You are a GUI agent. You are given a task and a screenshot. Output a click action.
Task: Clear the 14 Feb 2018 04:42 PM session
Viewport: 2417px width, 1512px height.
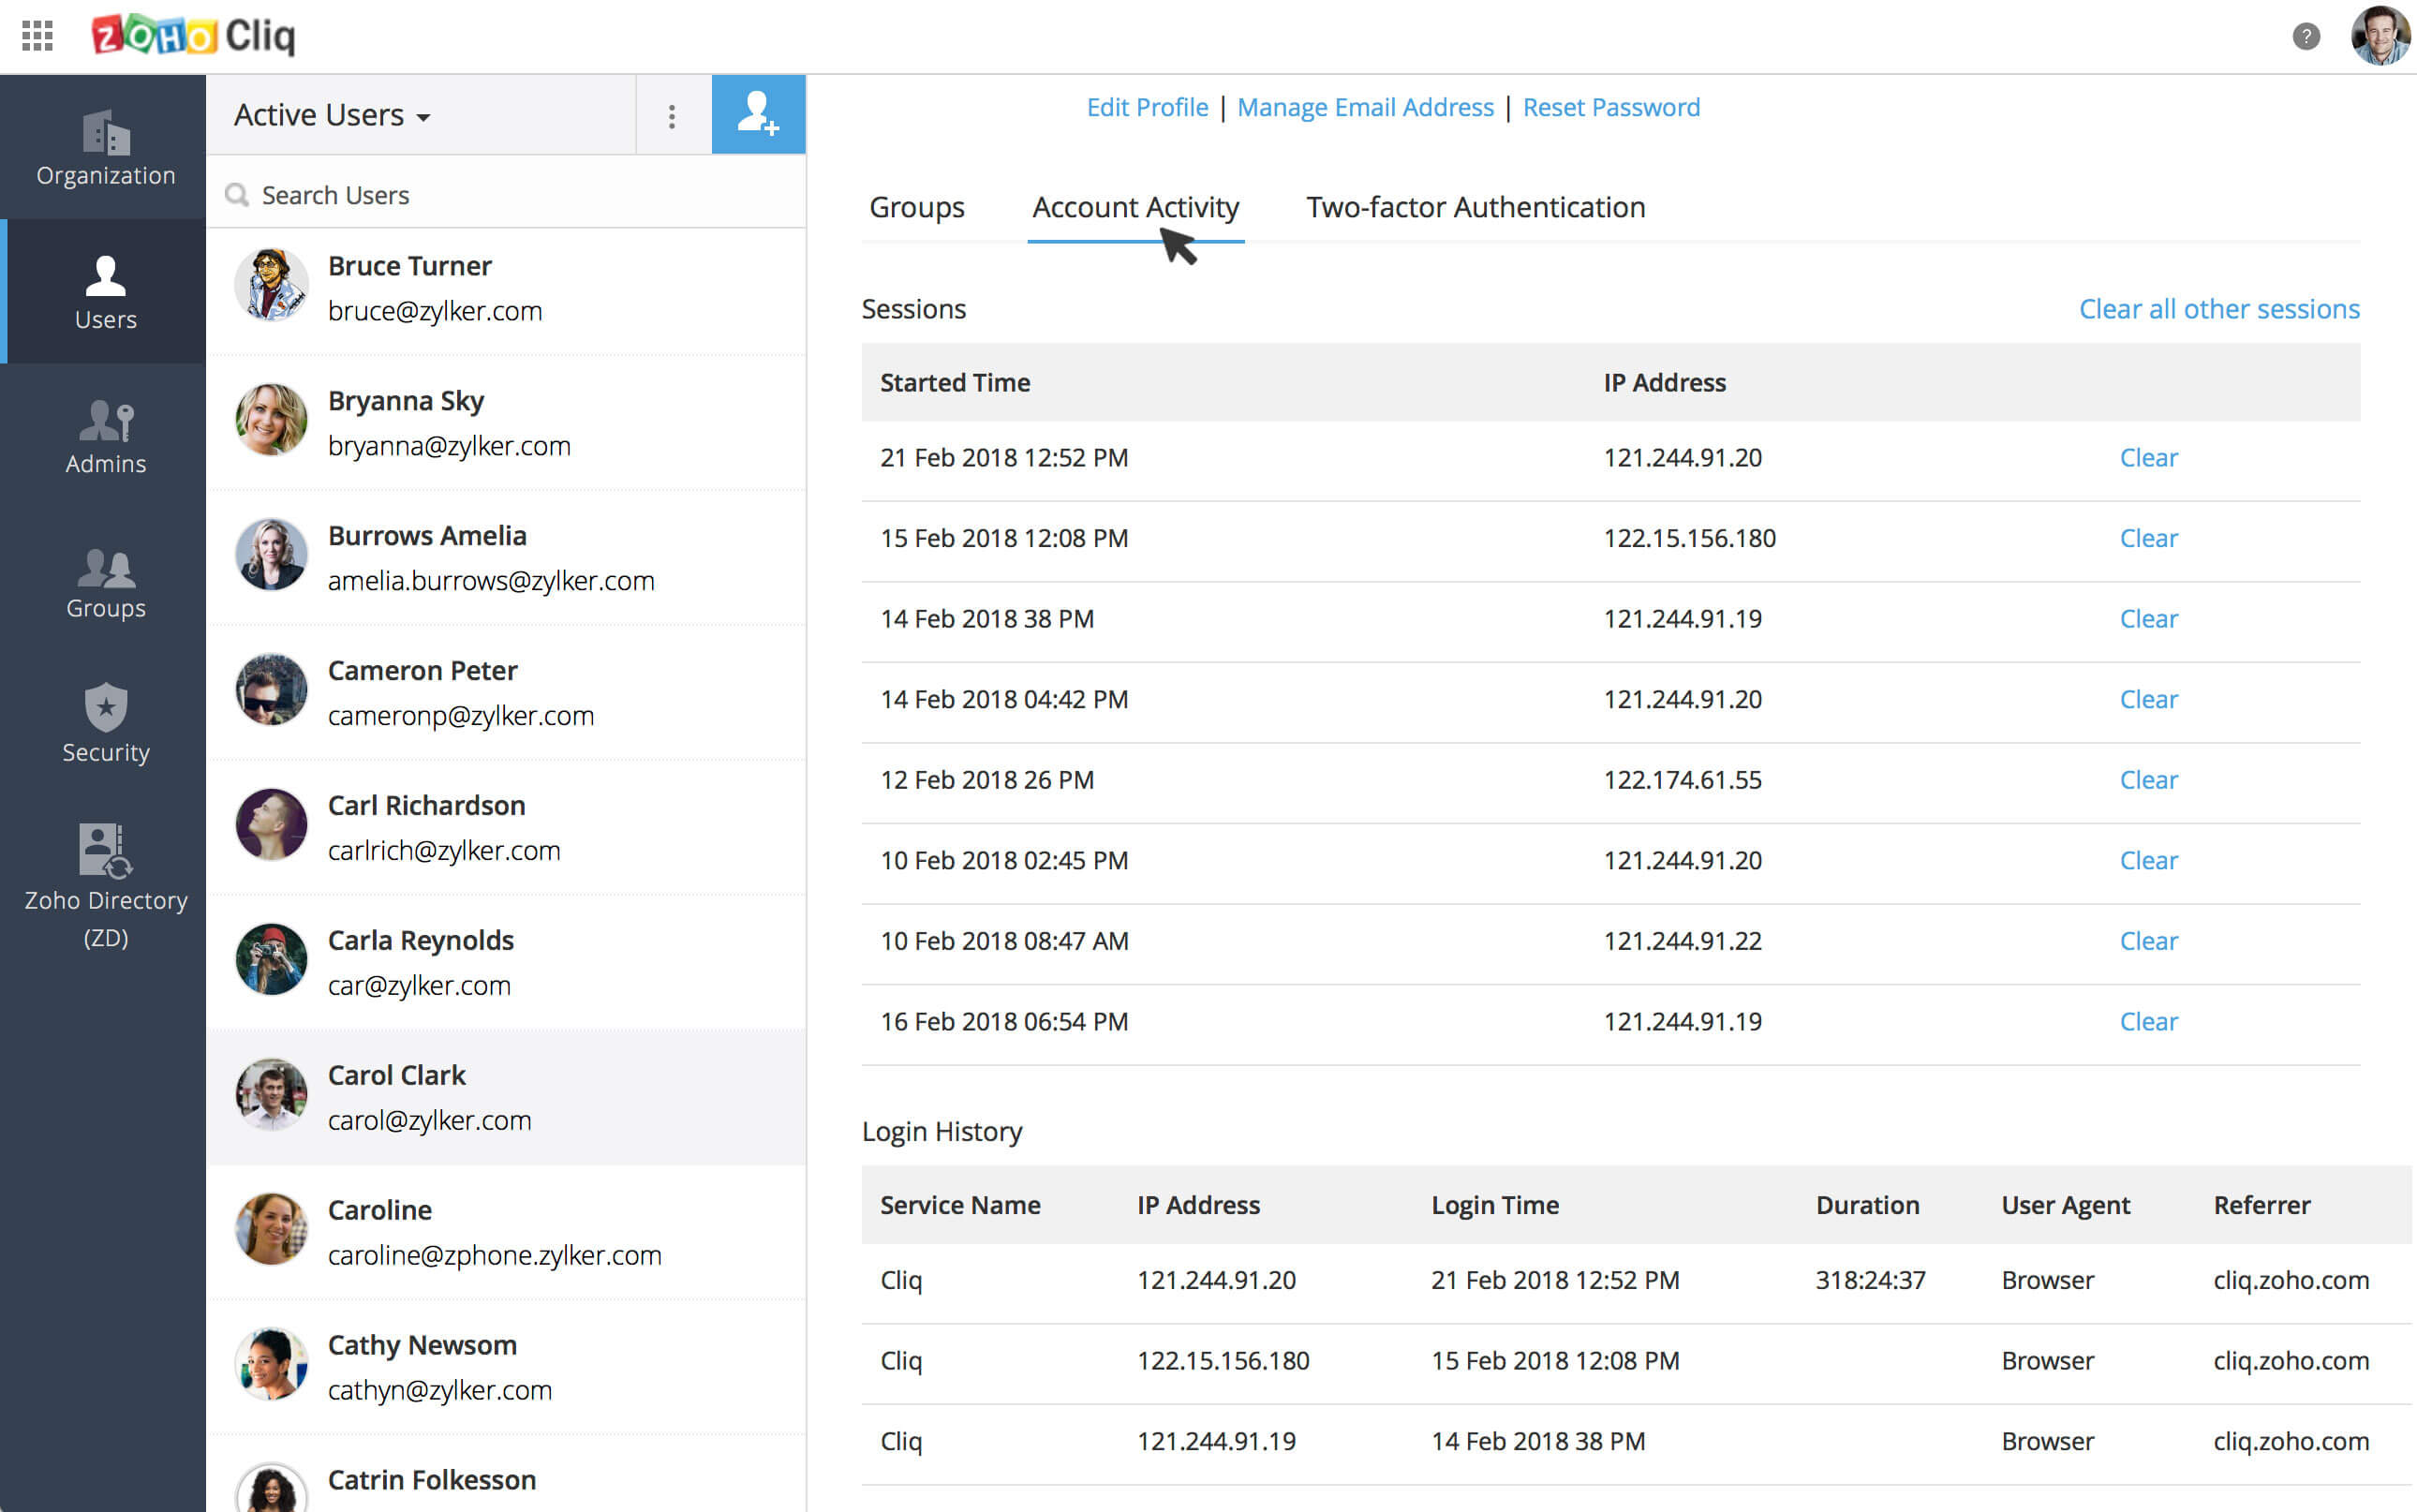2148,699
